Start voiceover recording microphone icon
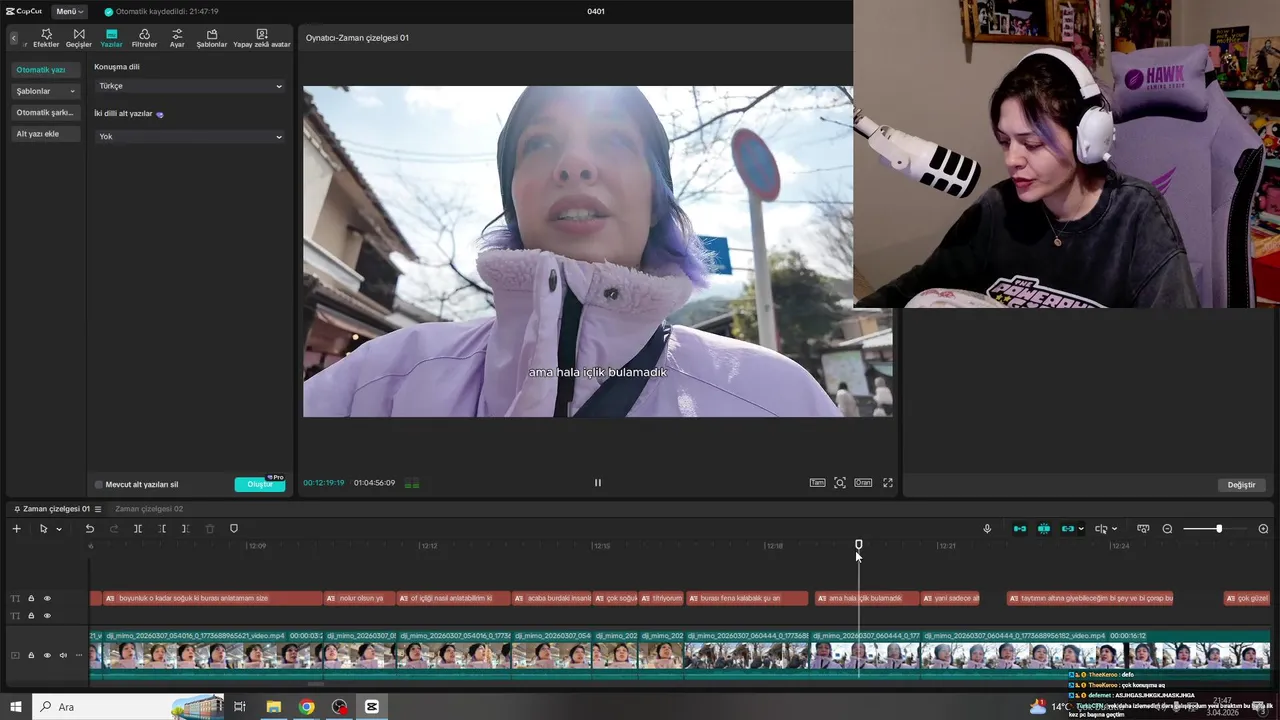This screenshot has width=1280, height=720. pyautogui.click(x=987, y=528)
